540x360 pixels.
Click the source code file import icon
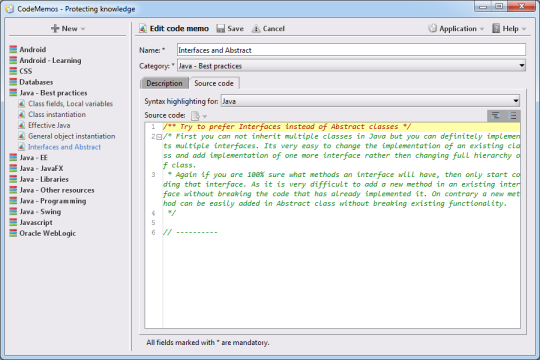(x=195, y=116)
